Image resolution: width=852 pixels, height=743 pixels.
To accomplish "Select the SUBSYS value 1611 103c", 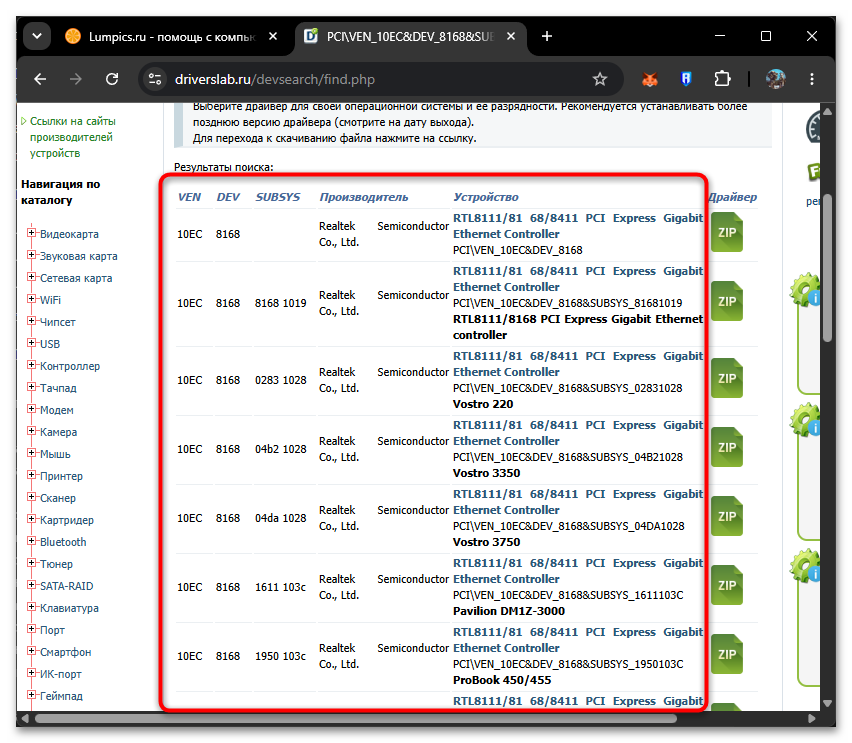I will coord(280,587).
